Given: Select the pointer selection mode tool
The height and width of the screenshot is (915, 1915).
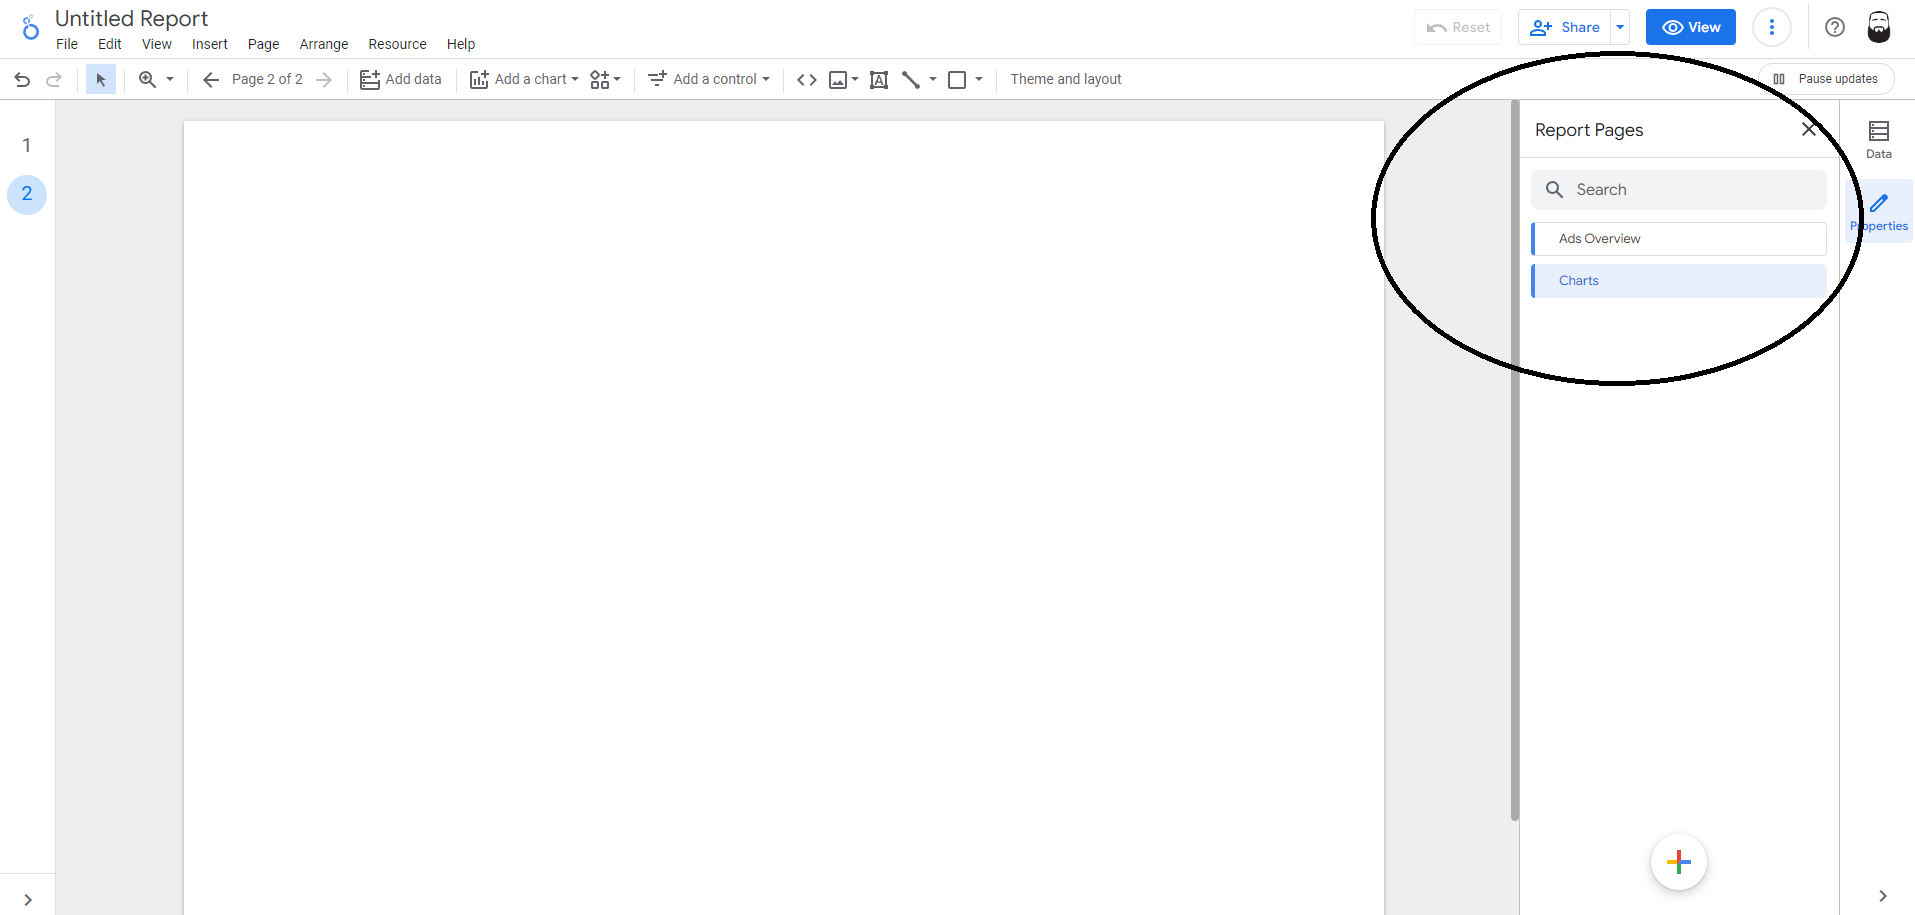Looking at the screenshot, I should 100,80.
